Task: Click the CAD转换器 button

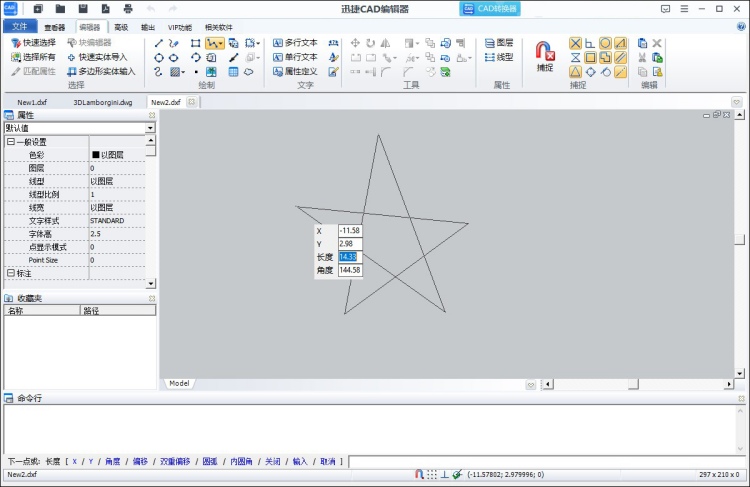Action: click(490, 9)
